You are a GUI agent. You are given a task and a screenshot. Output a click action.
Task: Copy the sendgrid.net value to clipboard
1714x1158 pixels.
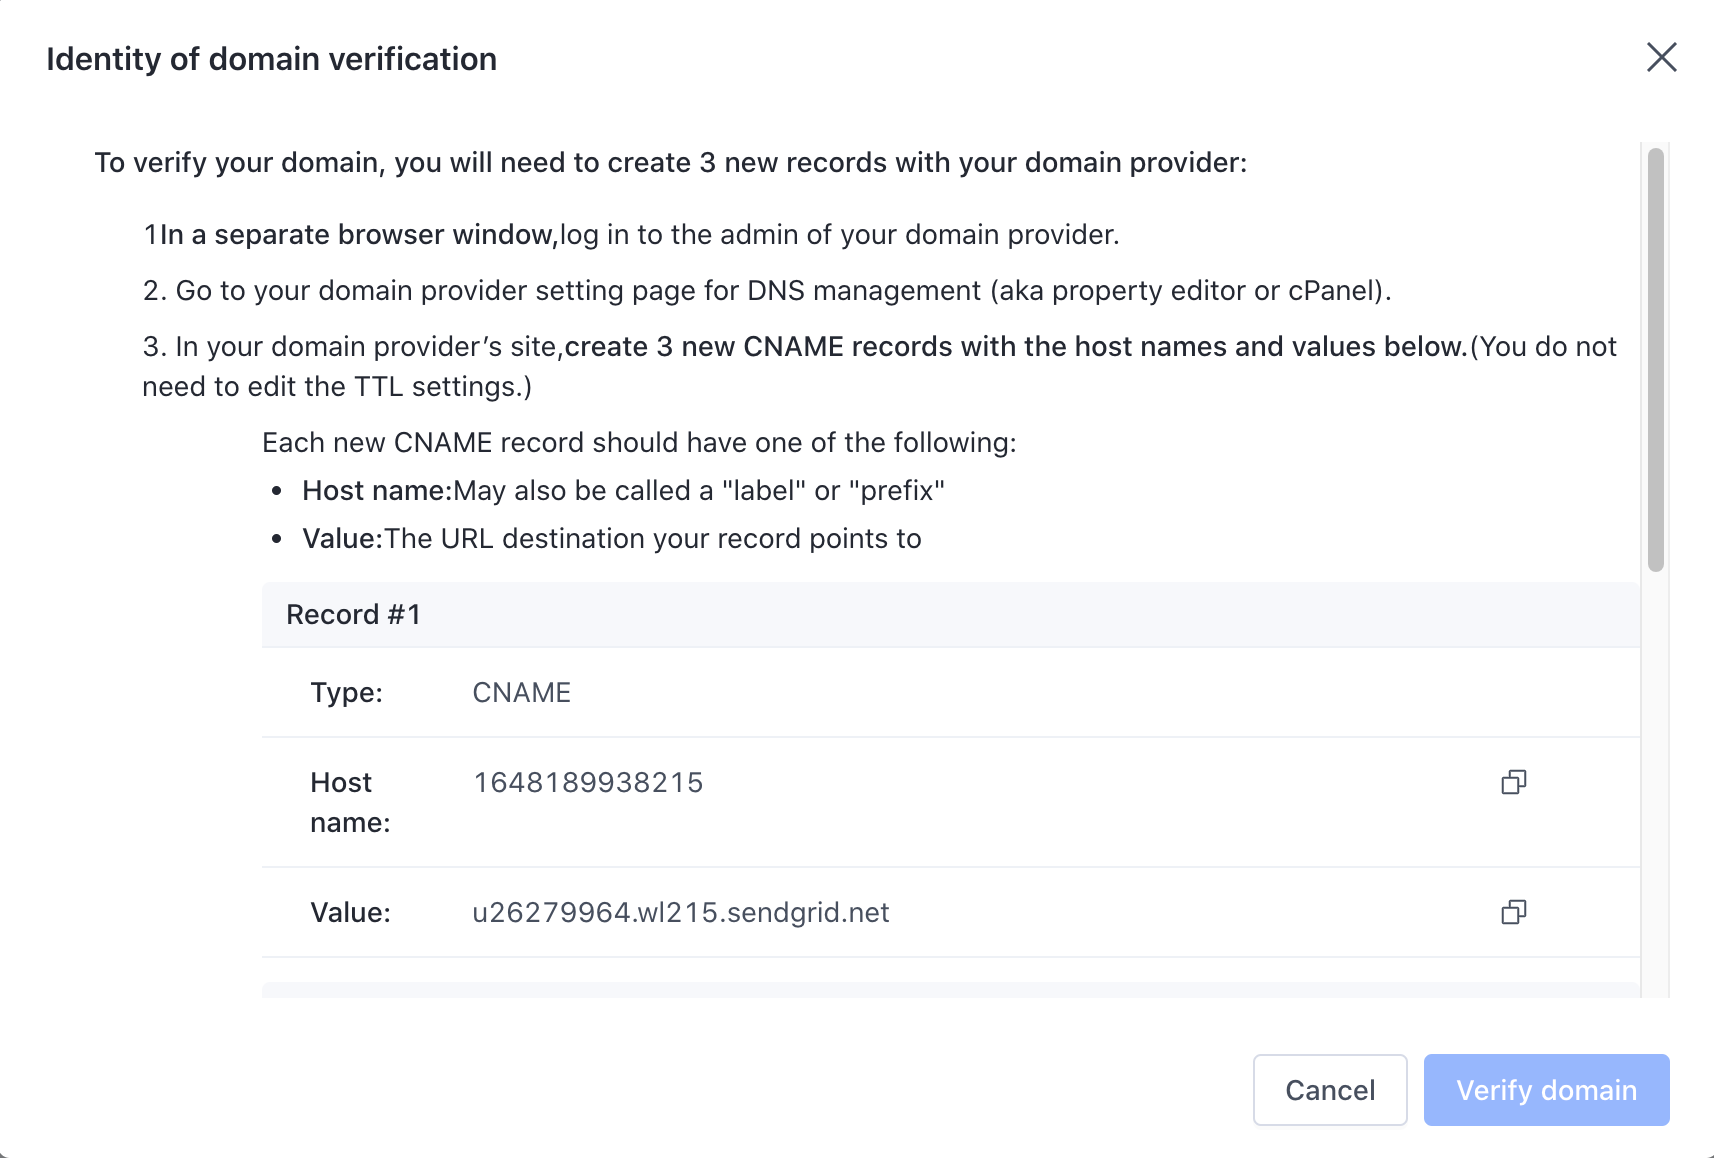coord(1513,912)
